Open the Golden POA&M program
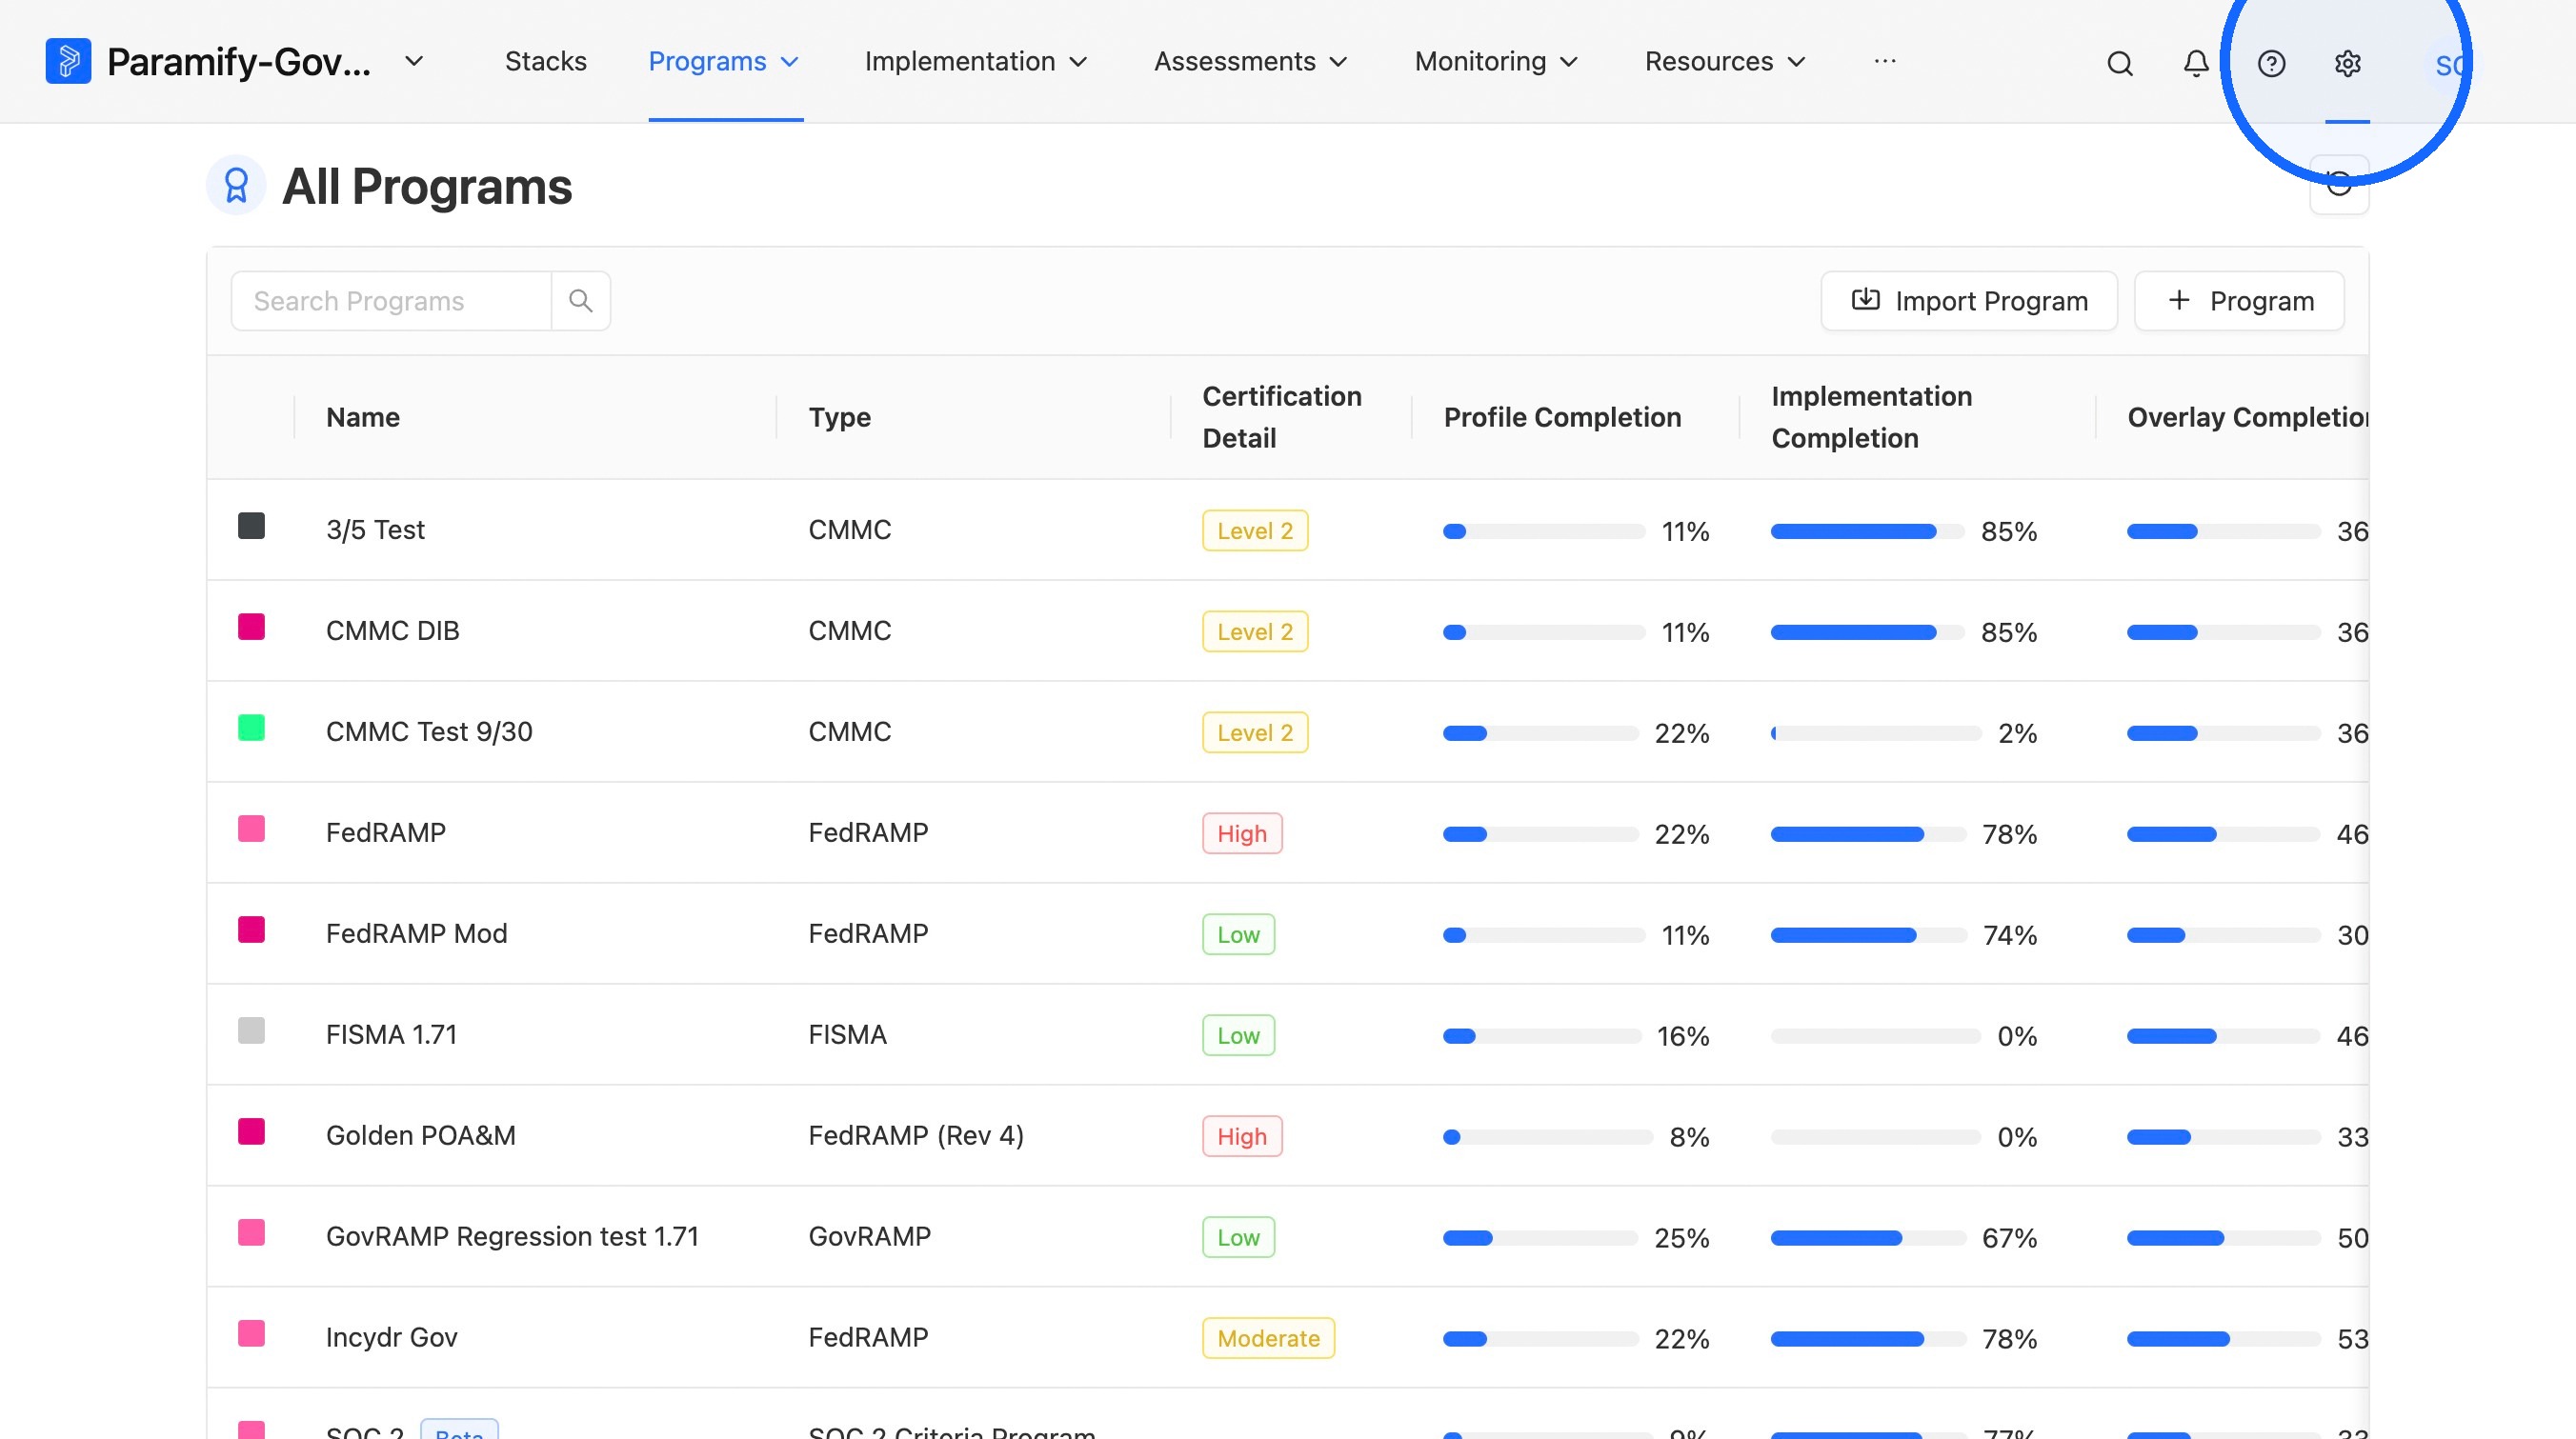The height and width of the screenshot is (1439, 2576). click(421, 1136)
